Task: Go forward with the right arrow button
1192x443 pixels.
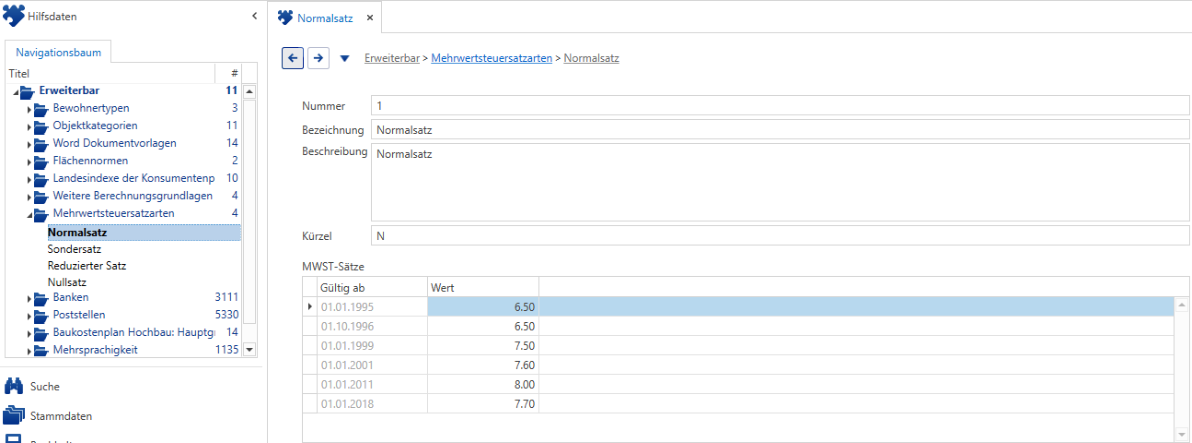Action: 319,58
